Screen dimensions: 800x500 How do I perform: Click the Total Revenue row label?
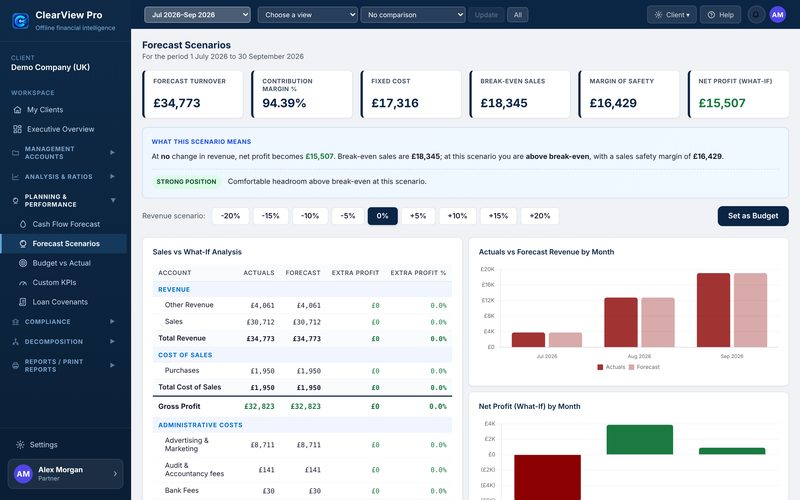click(x=182, y=338)
